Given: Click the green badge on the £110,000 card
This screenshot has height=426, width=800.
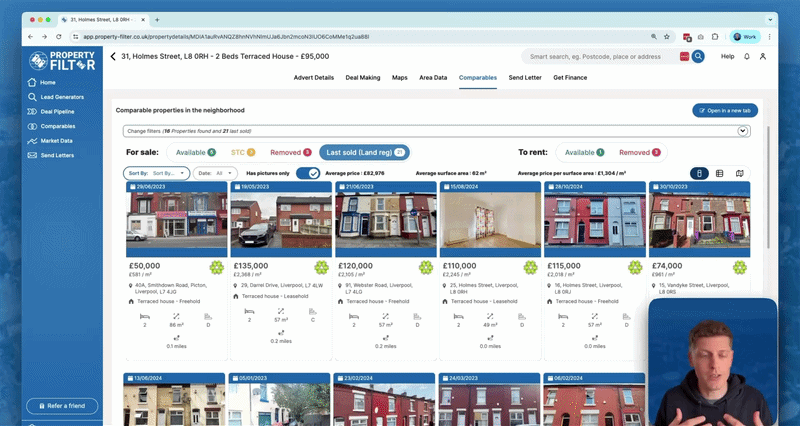Looking at the screenshot, I should point(531,267).
